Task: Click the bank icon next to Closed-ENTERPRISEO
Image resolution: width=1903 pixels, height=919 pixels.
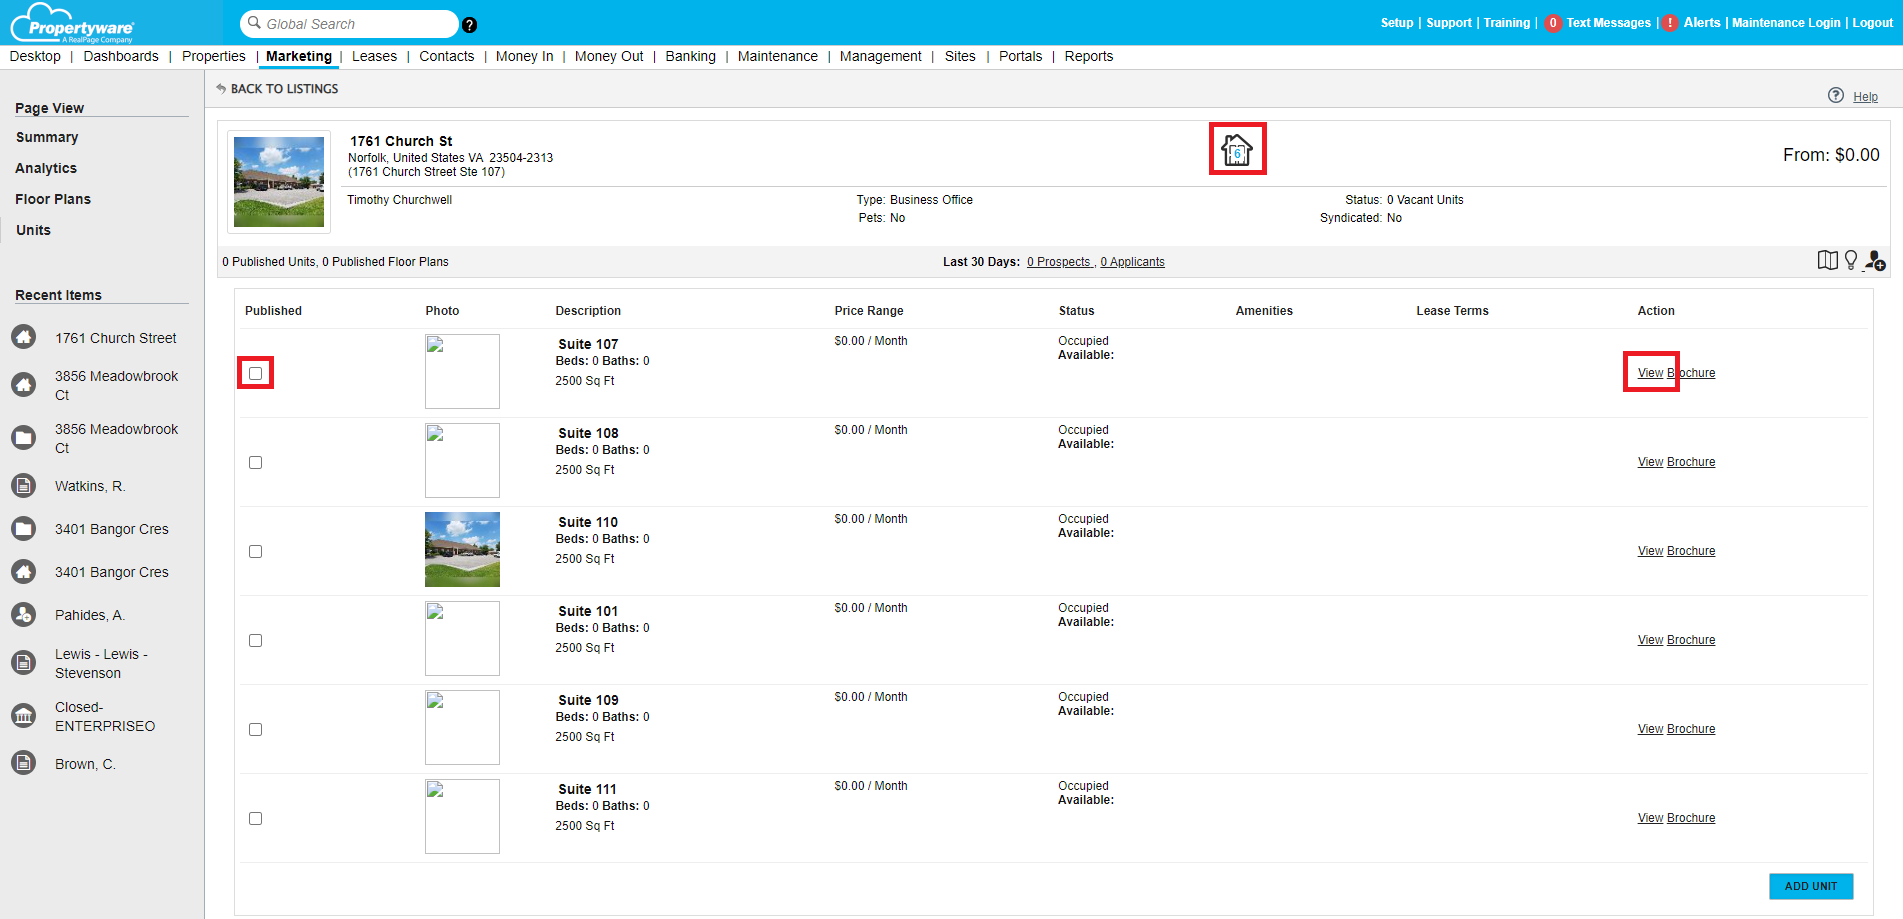Action: [x=24, y=716]
